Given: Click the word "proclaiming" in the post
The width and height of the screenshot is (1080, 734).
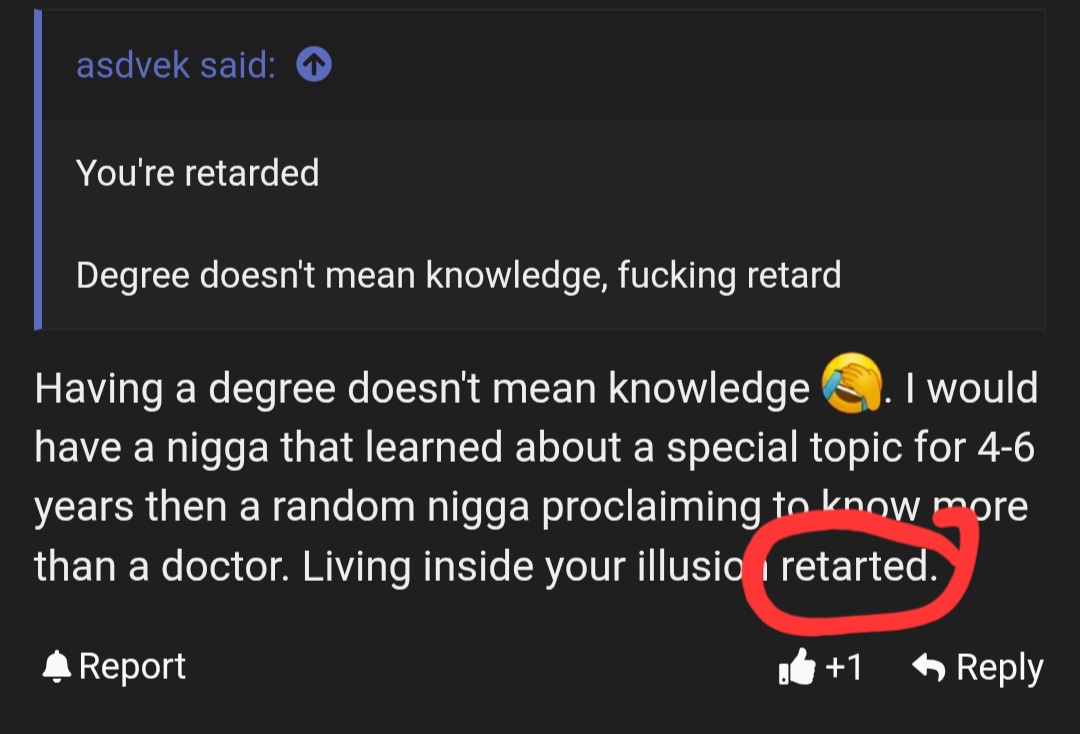Looking at the screenshot, I should click(x=651, y=508).
